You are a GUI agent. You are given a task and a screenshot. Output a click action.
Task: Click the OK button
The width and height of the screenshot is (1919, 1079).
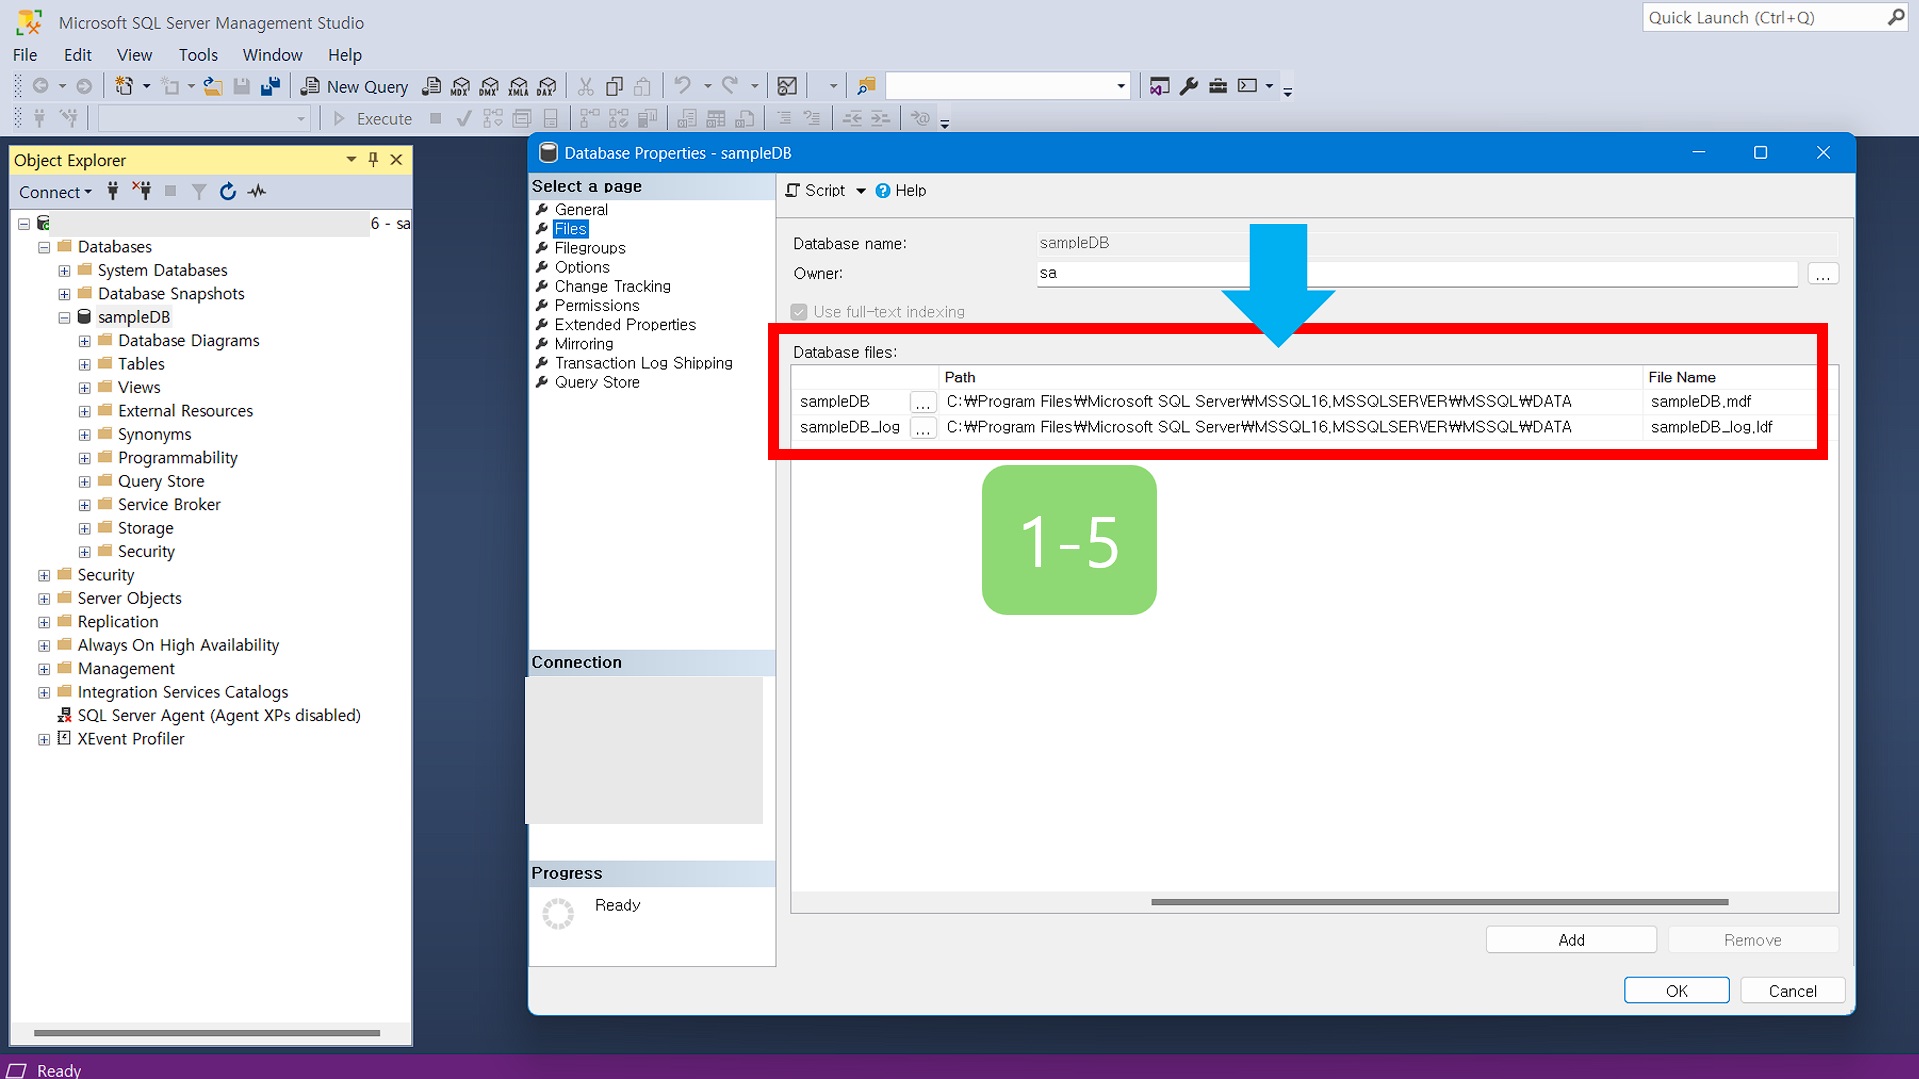(1676, 990)
